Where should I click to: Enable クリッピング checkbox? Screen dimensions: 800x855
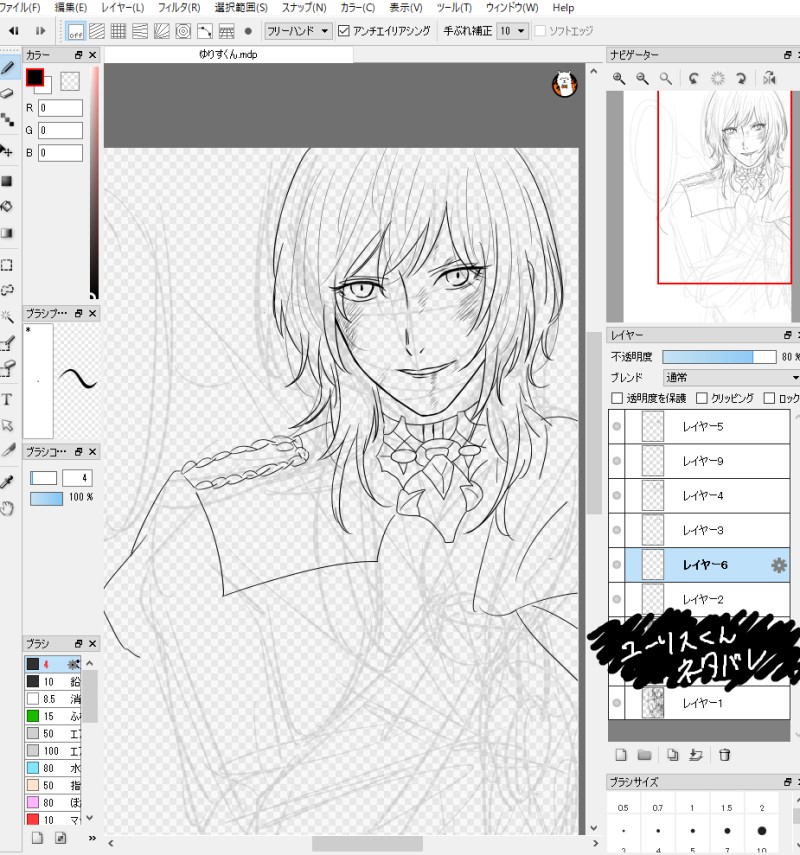point(702,398)
